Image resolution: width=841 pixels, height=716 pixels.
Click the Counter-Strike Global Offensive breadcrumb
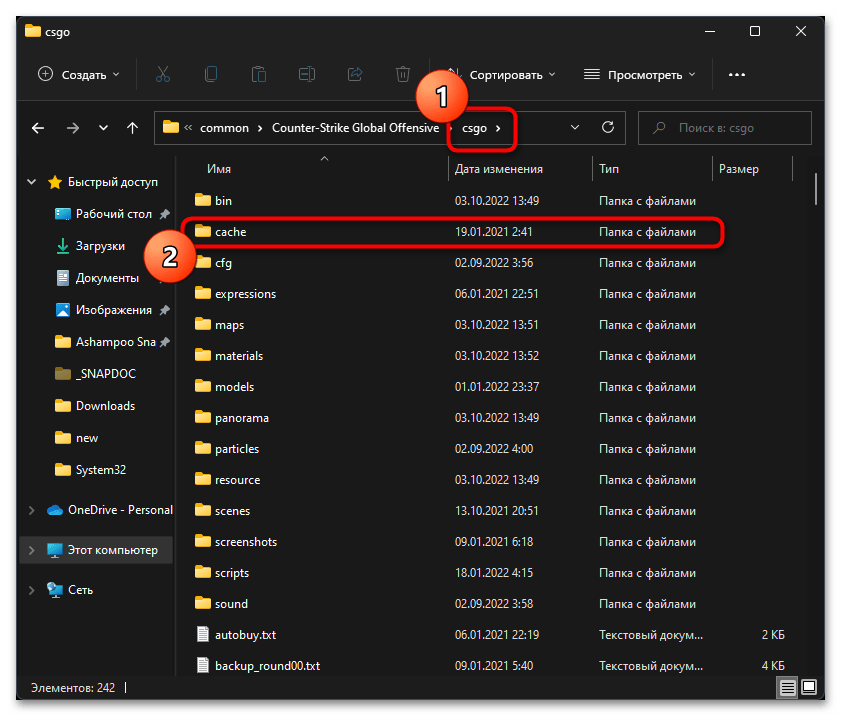click(355, 128)
